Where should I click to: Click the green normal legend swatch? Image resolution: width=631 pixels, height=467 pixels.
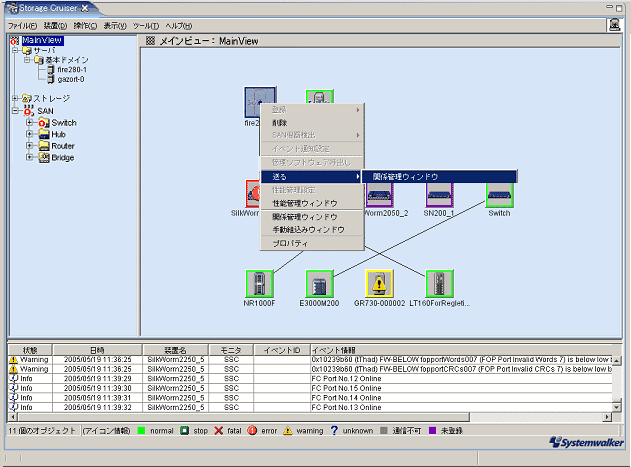[141, 431]
